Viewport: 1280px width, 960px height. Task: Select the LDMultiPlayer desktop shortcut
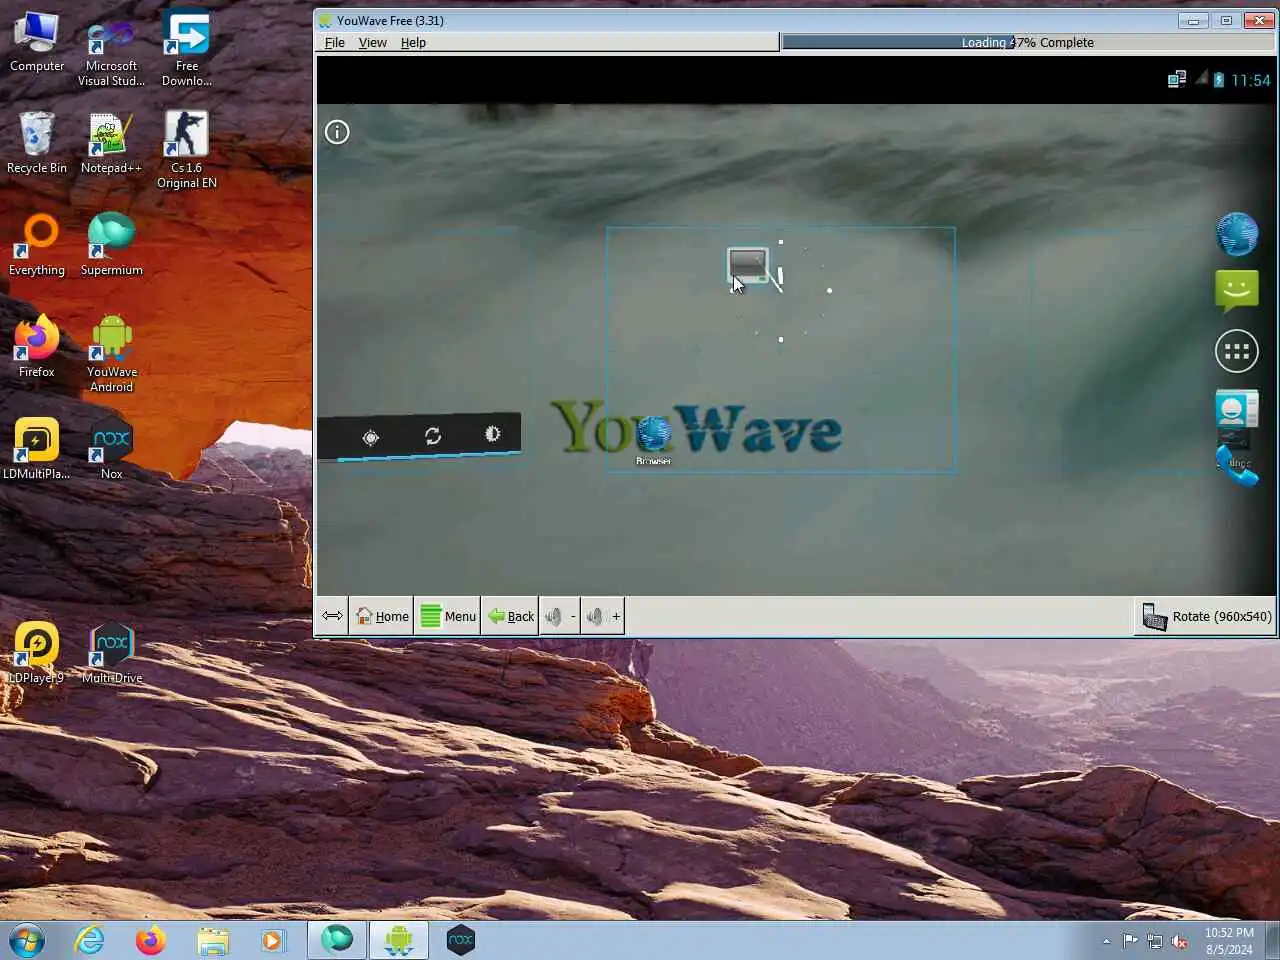[37, 449]
